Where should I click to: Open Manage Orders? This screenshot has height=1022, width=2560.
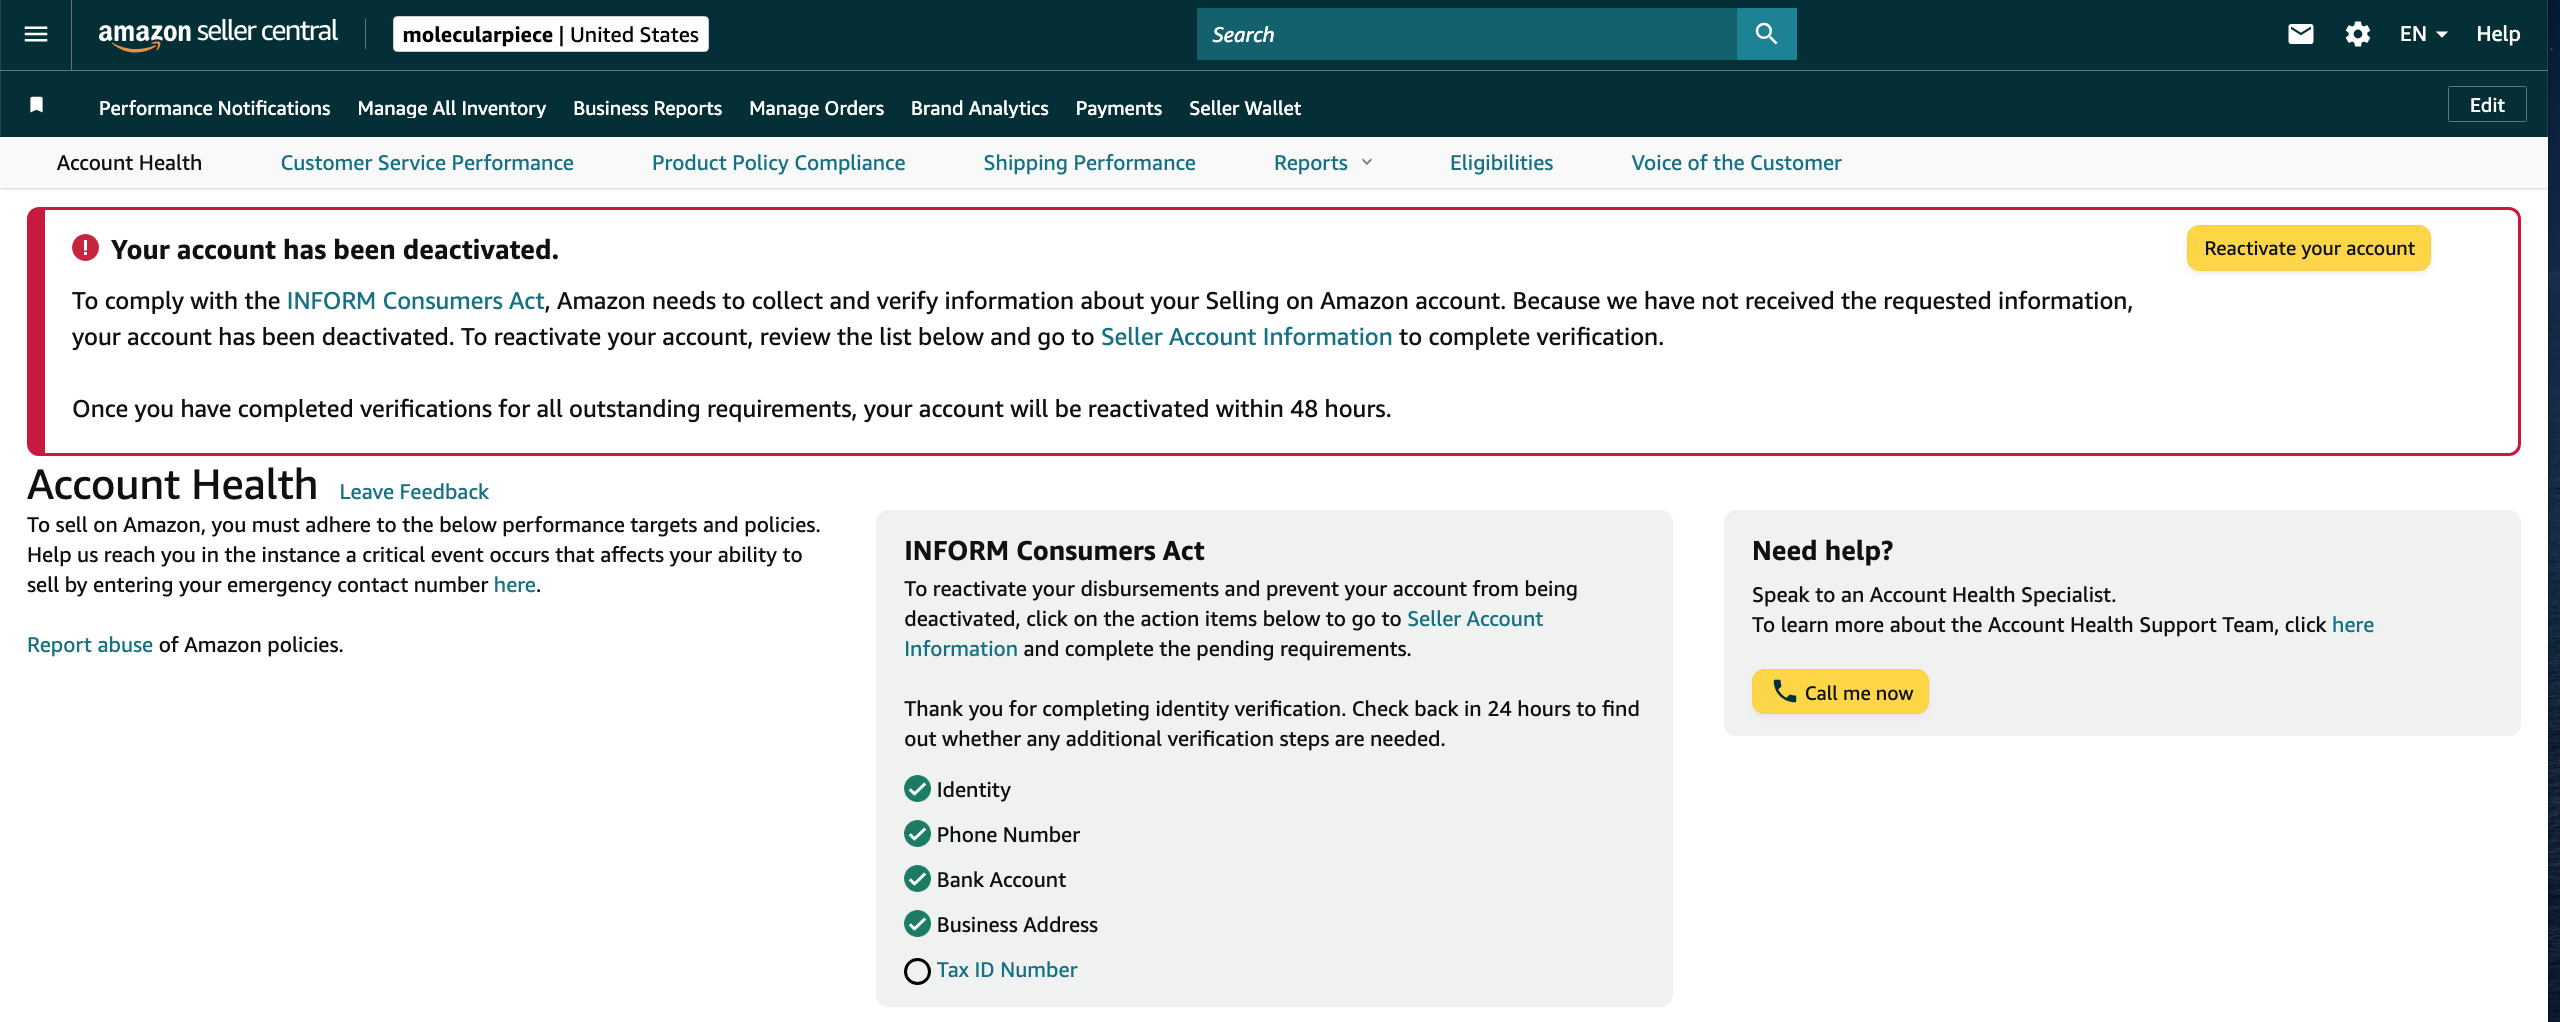[816, 108]
